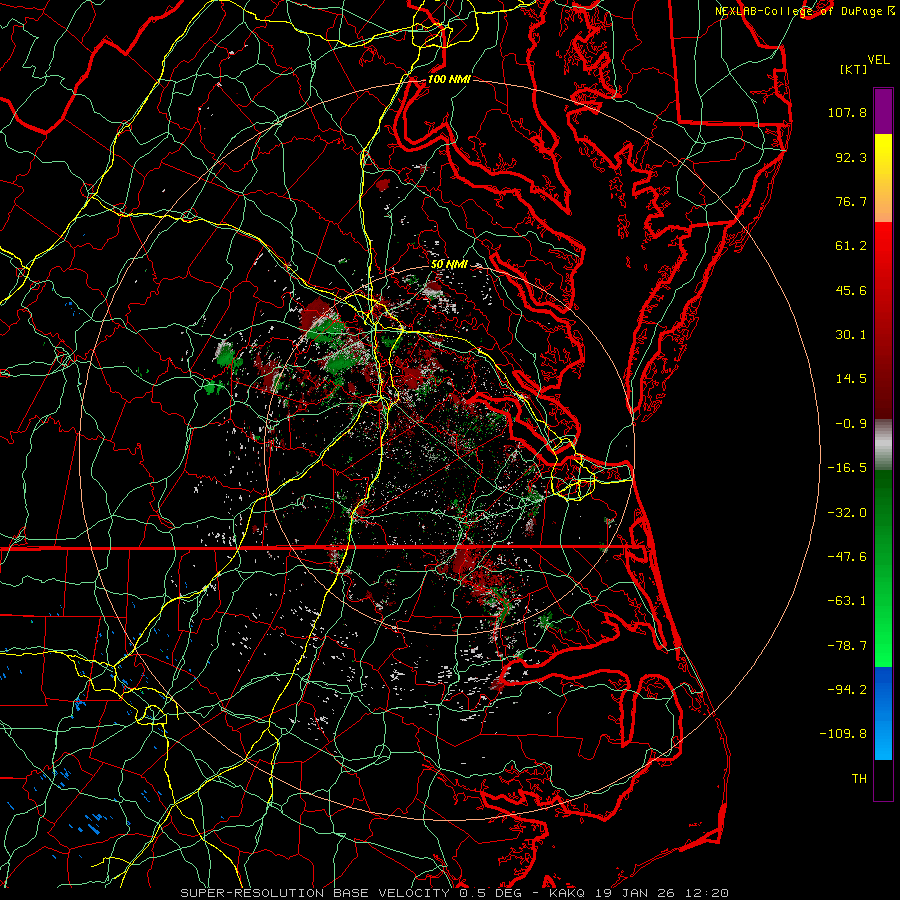Select the 61.2 velocity scale value
Viewport: 900px width, 900px height.
coord(851,246)
